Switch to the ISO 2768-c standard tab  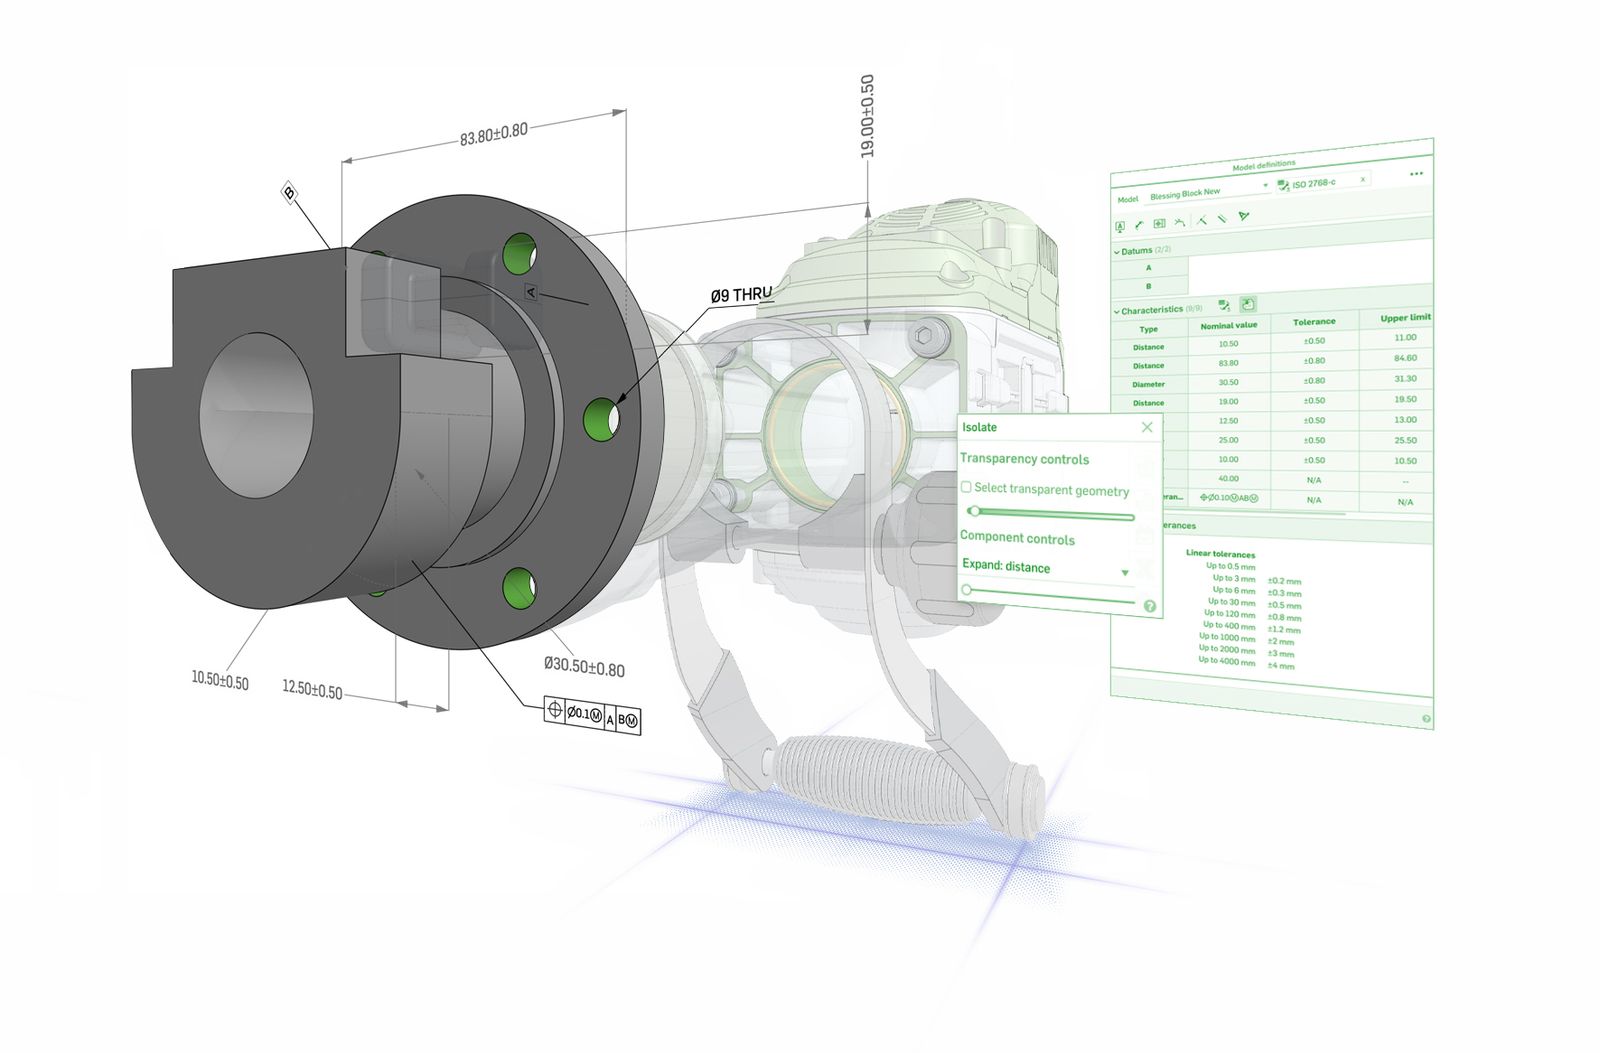pyautogui.click(x=1314, y=183)
